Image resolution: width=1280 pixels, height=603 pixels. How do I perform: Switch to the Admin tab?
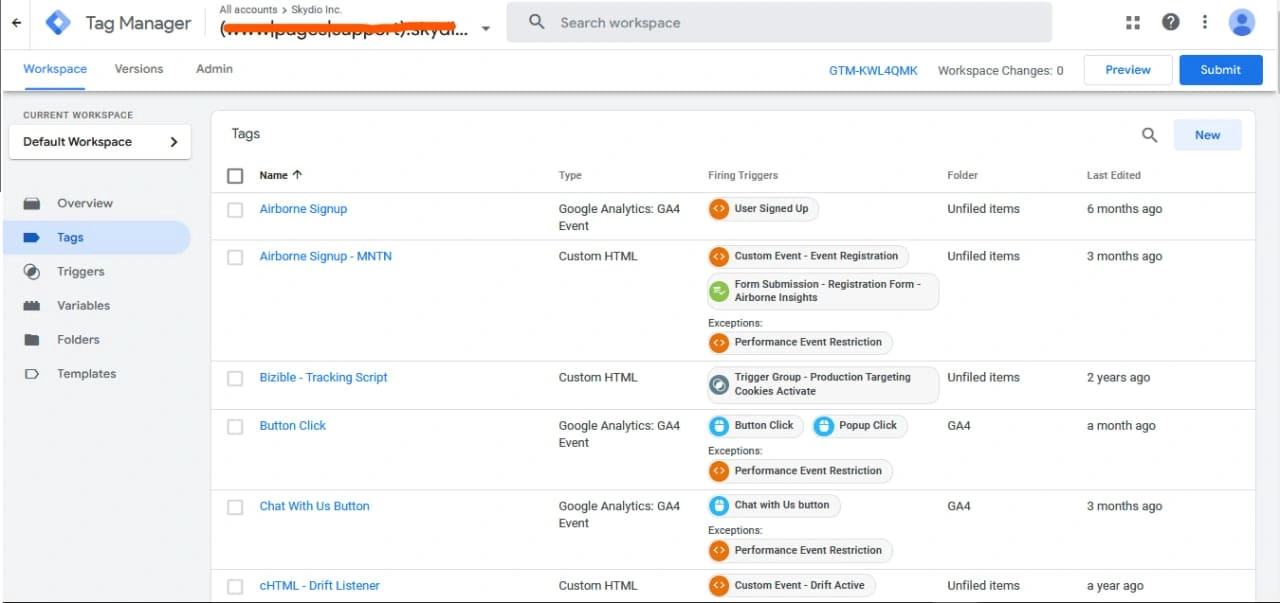[x=214, y=69]
